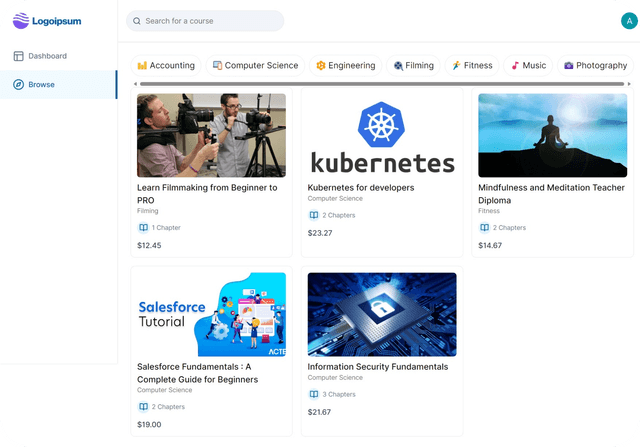Click the book icon beside 3 Chapters
640x447 pixels.
pos(314,394)
